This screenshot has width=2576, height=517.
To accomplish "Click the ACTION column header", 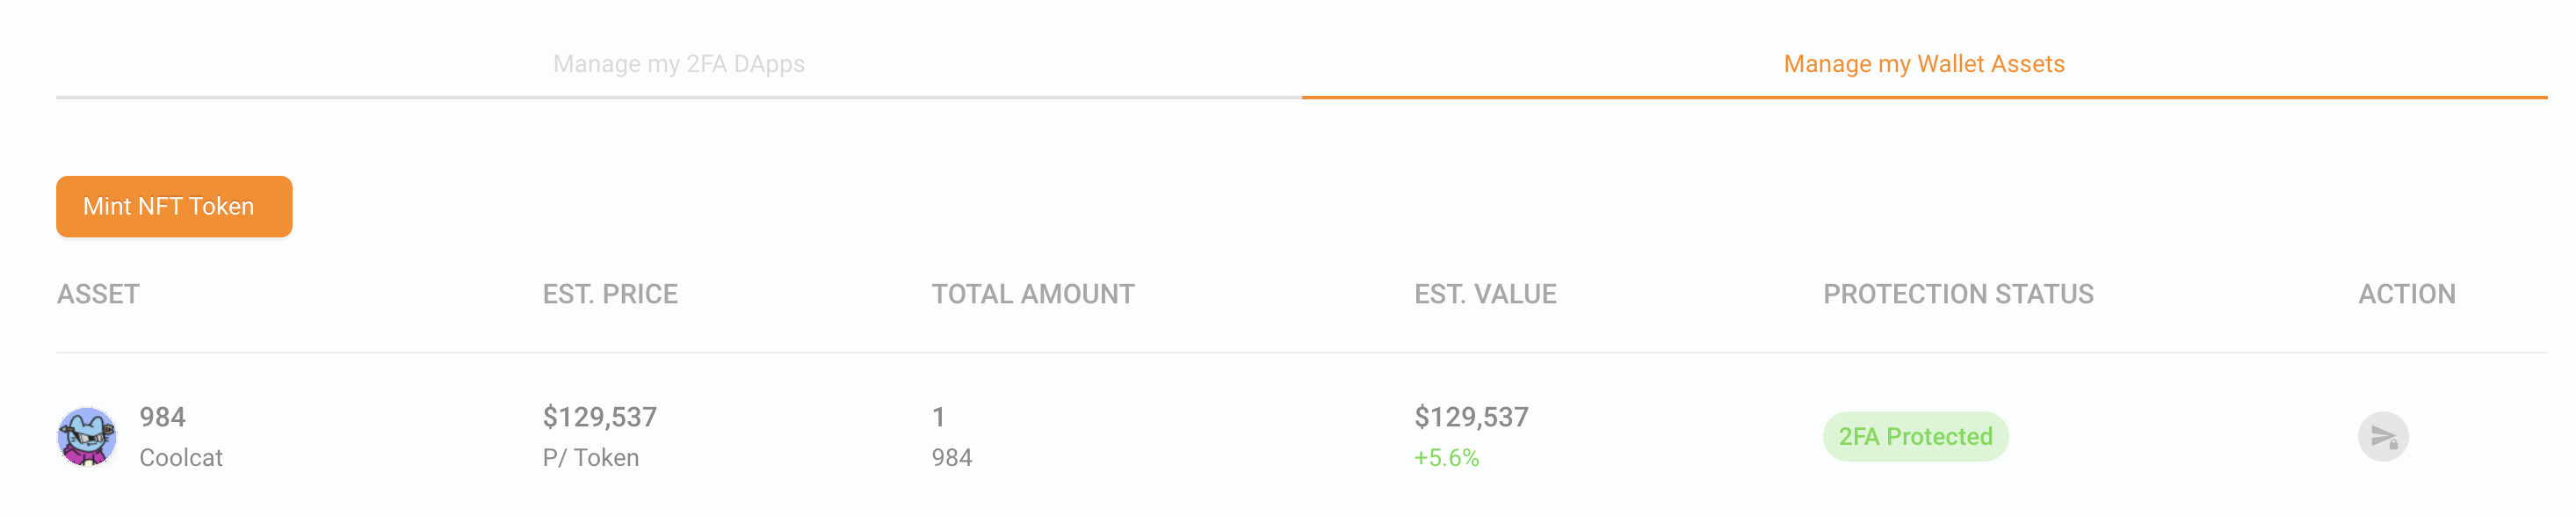I will 2407,294.
